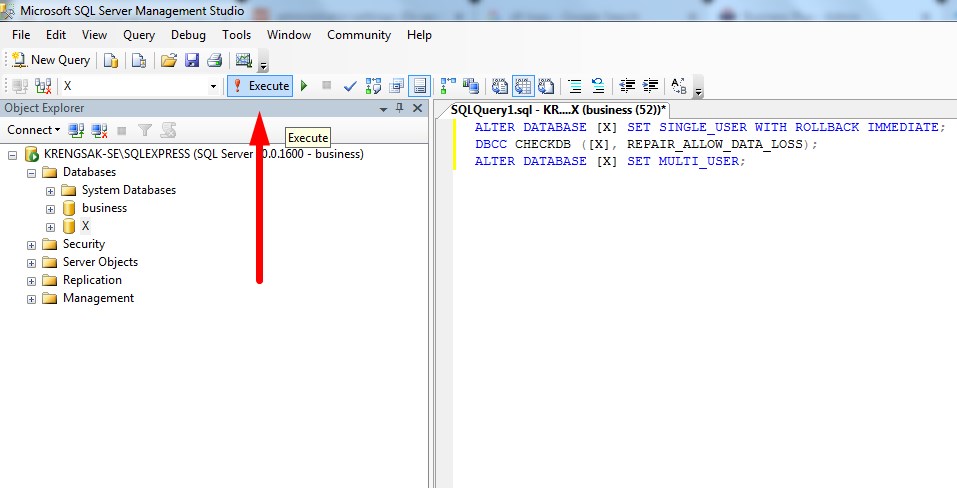This screenshot has height=488, width=957.
Task: Toggle auto-hide pin on Object Explorer
Action: (x=400, y=108)
